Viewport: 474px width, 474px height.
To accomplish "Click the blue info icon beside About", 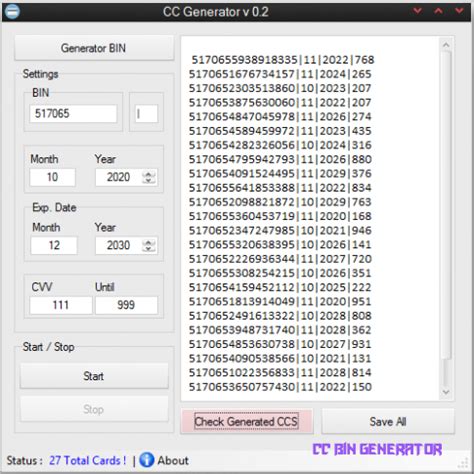I will tap(146, 460).
